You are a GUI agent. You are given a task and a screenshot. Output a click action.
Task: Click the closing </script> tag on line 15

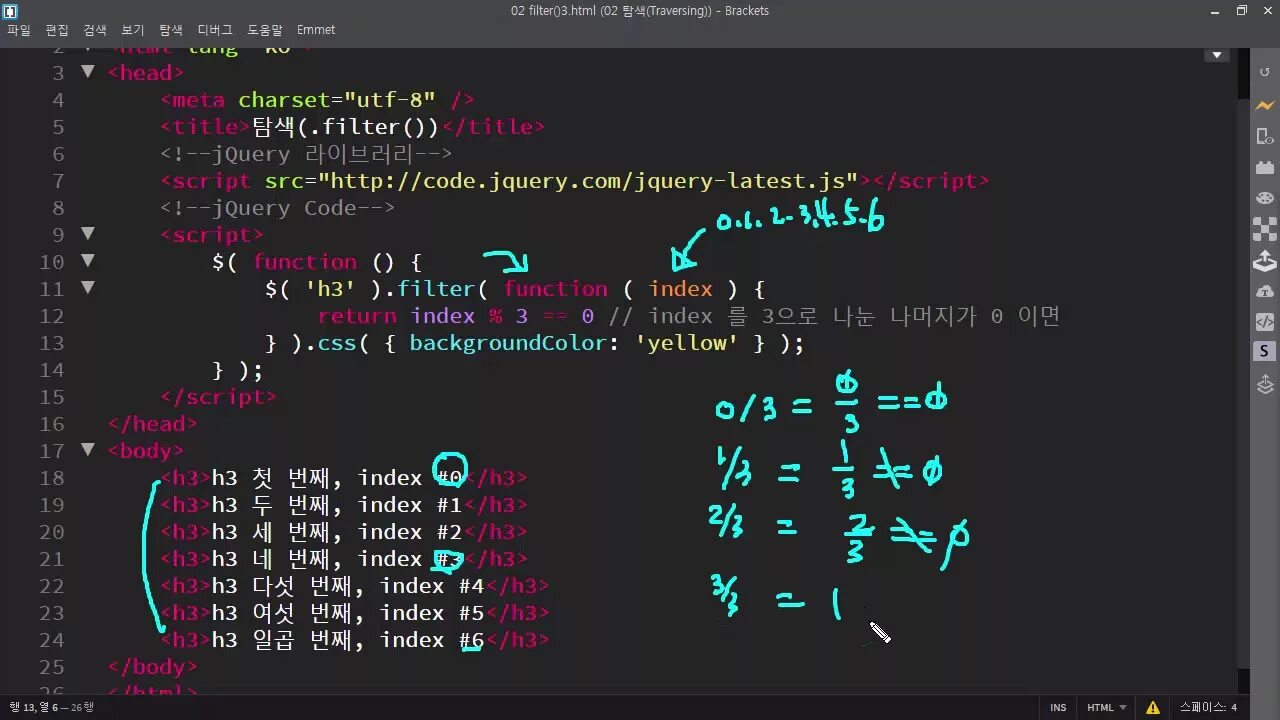point(218,397)
